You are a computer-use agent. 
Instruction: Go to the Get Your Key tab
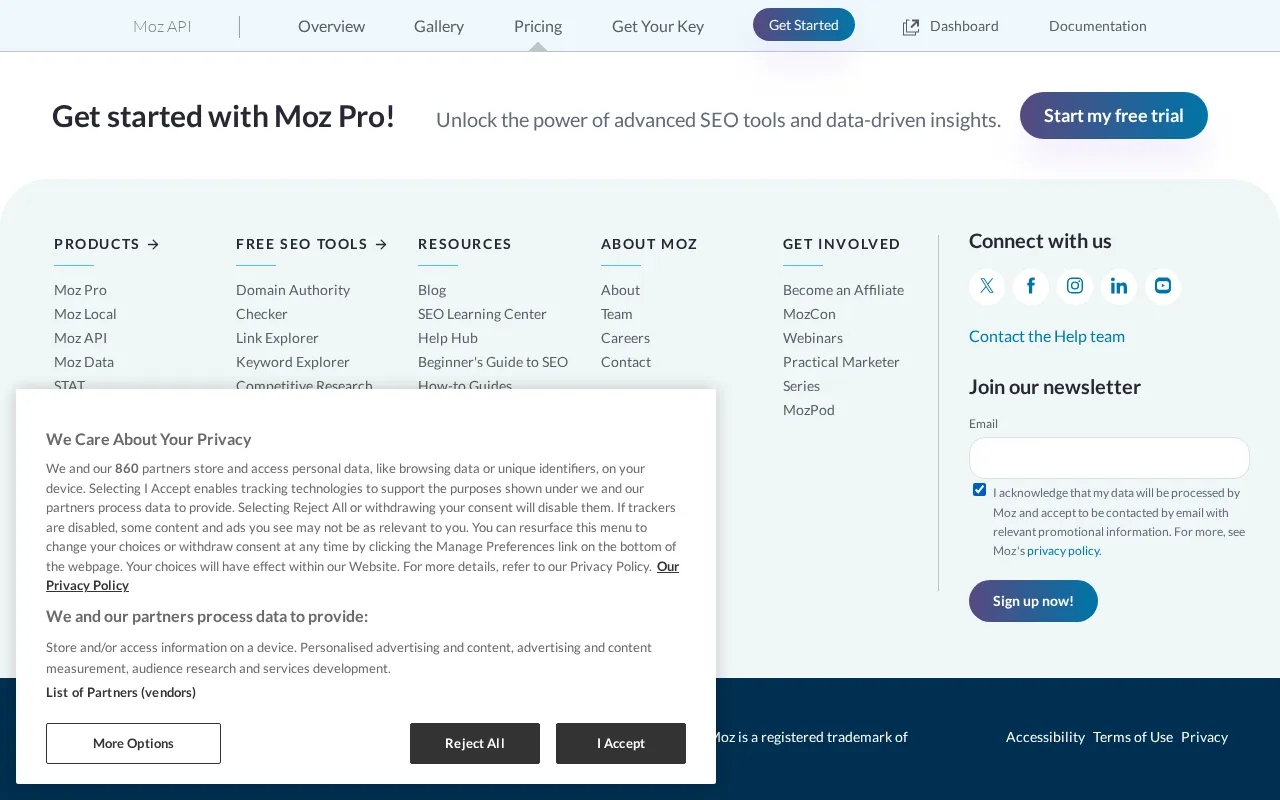coord(658,26)
